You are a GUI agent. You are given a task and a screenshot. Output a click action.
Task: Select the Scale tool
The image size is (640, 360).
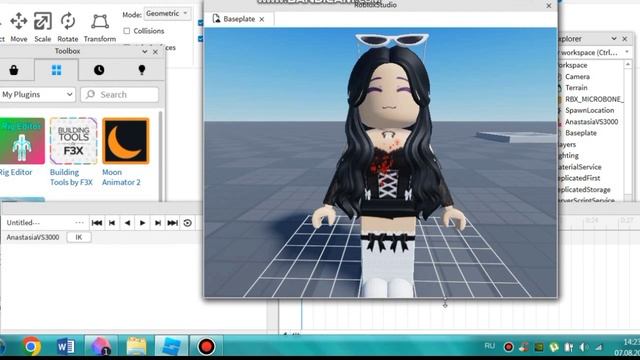tap(42, 27)
